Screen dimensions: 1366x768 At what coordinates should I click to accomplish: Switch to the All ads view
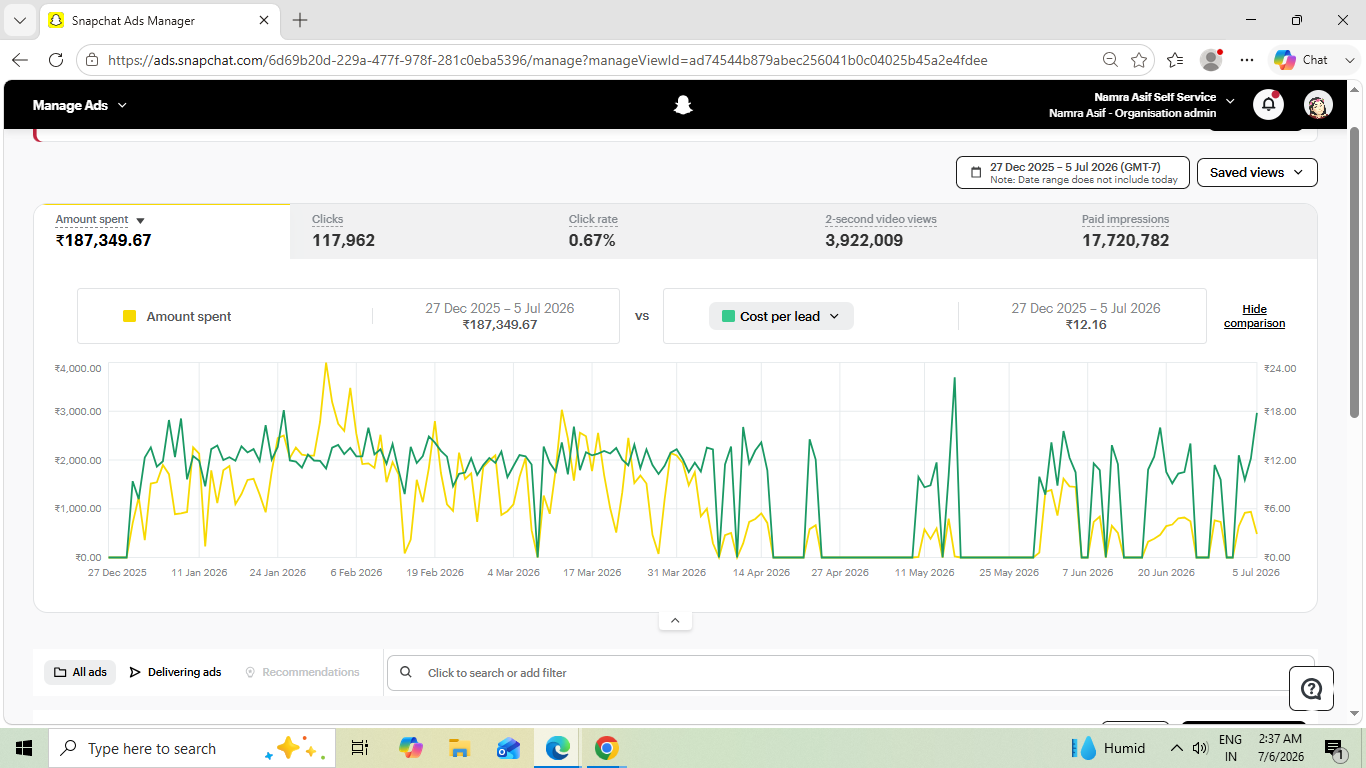tap(80, 672)
